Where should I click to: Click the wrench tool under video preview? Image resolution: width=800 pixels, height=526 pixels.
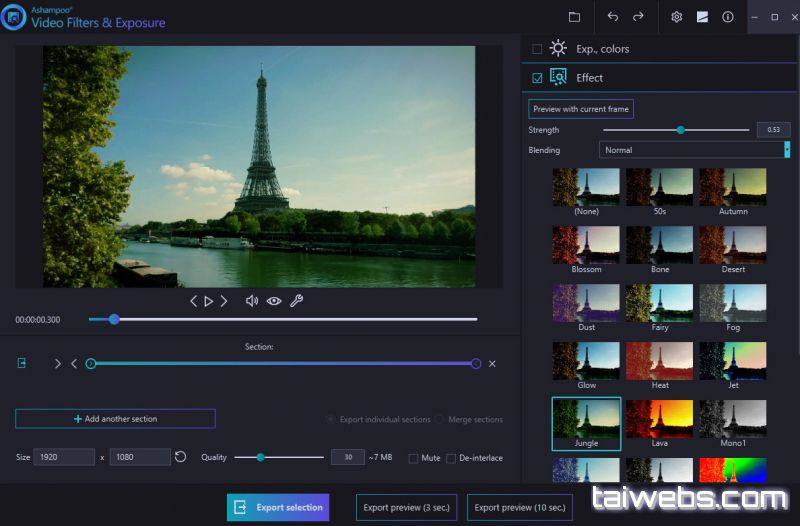click(x=296, y=301)
